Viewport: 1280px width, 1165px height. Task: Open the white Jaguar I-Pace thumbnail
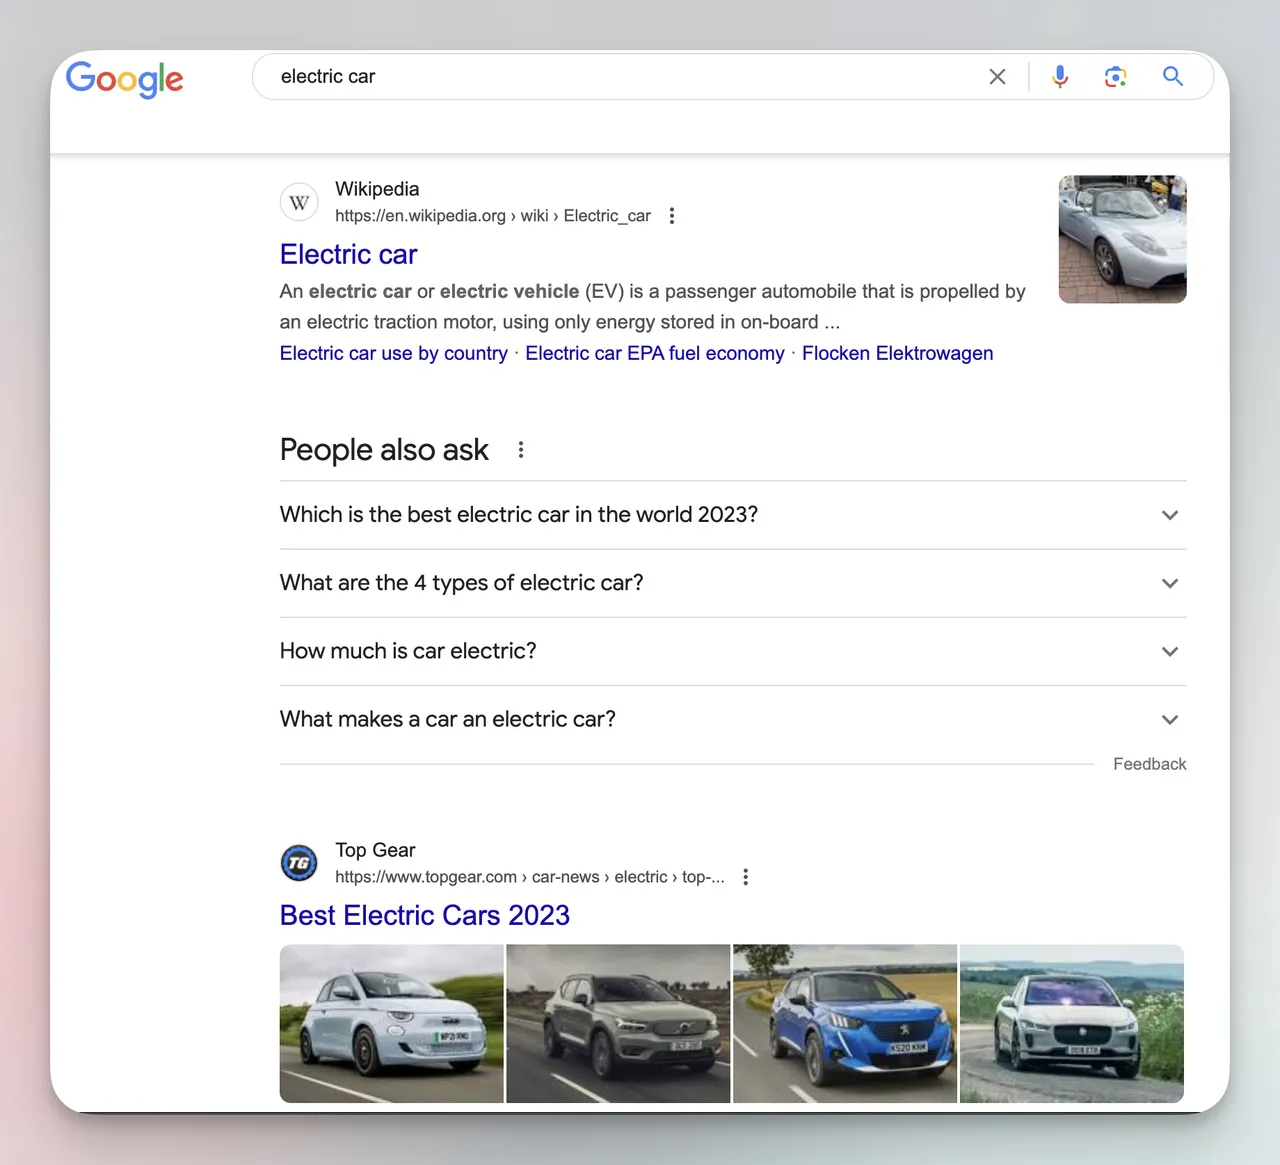click(1072, 1024)
